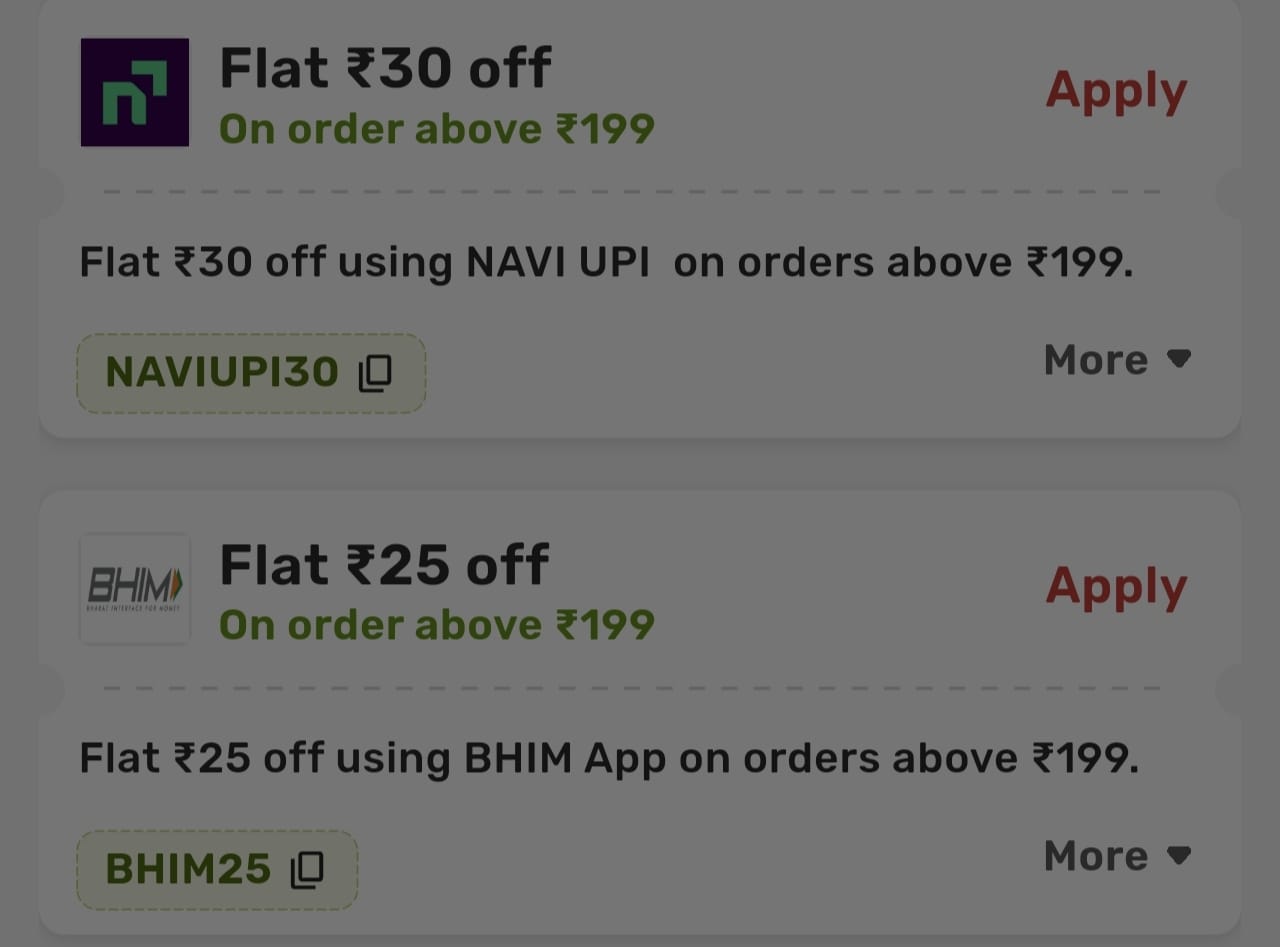Copy the NAVIUPI30 code using copy icon
Viewport: 1280px width, 947px height.
tap(375, 373)
